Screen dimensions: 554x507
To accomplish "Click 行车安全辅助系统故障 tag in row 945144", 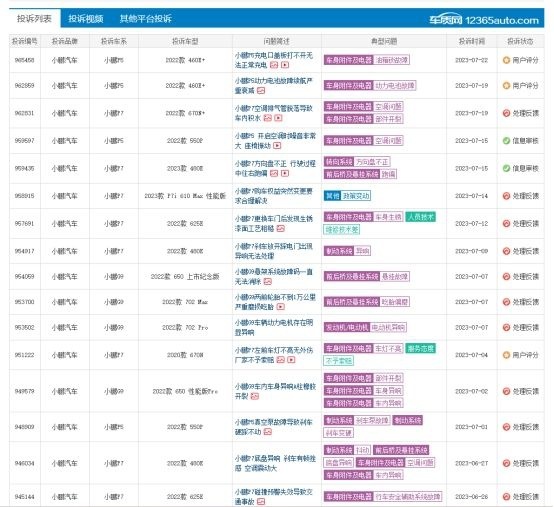I will pos(408,496).
